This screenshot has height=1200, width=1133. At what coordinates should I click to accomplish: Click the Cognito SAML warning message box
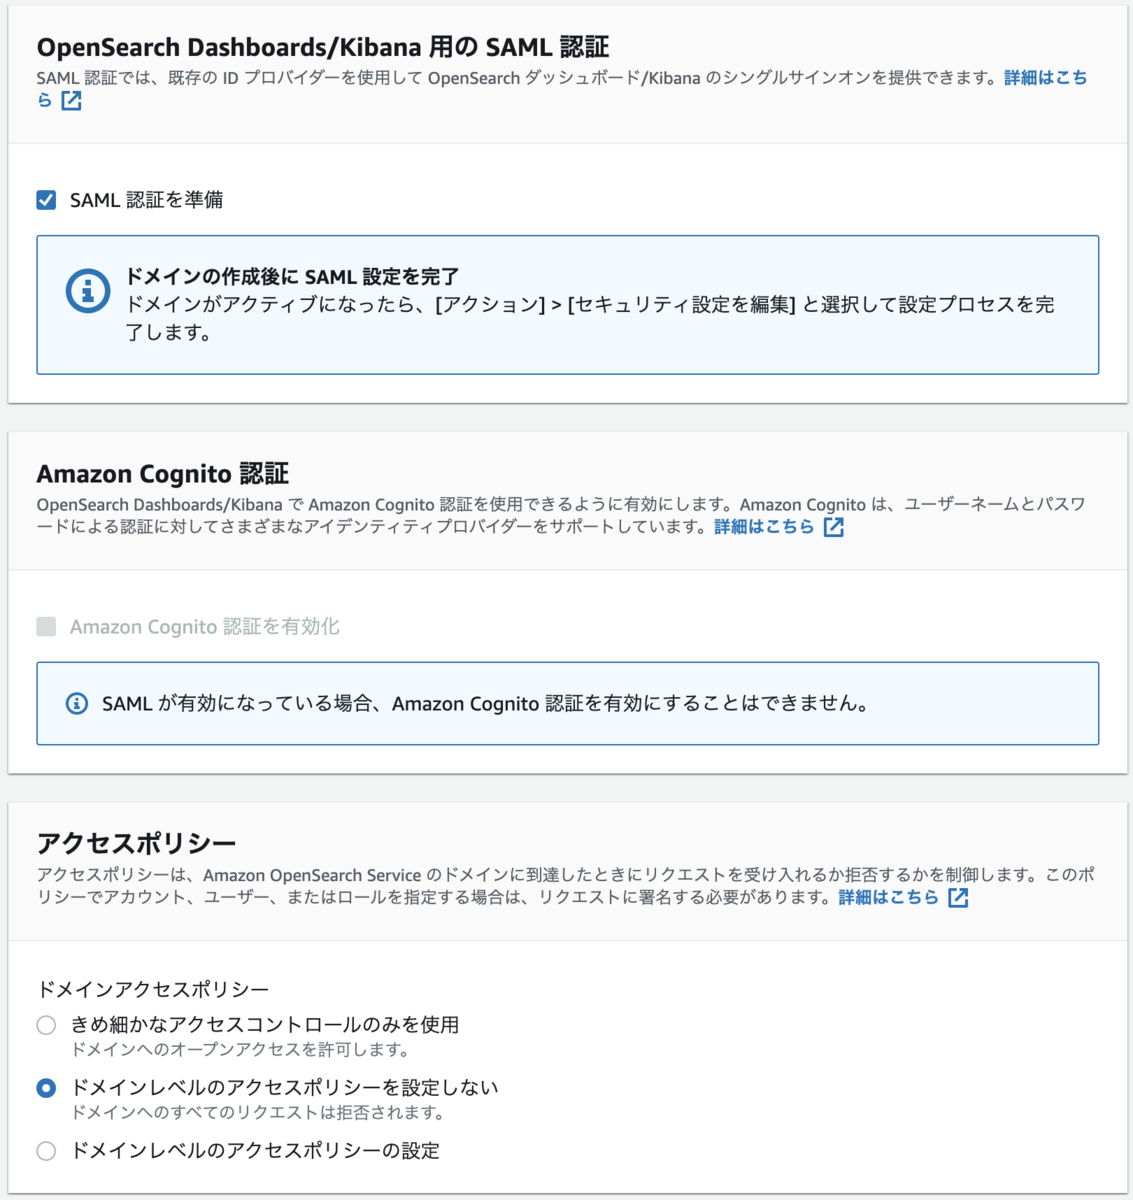click(x=566, y=703)
